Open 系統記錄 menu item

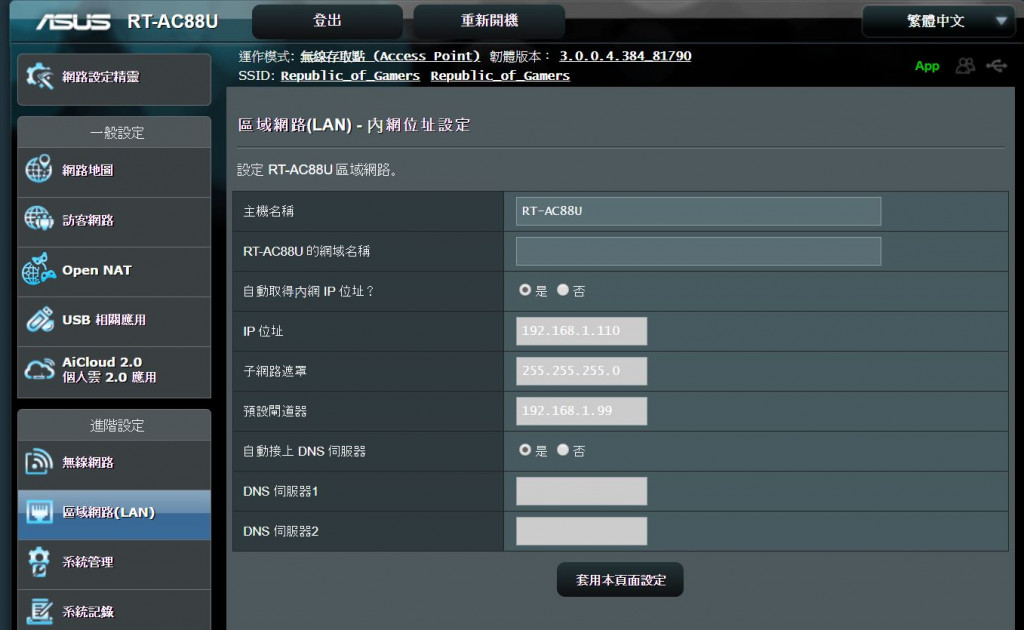coord(114,612)
